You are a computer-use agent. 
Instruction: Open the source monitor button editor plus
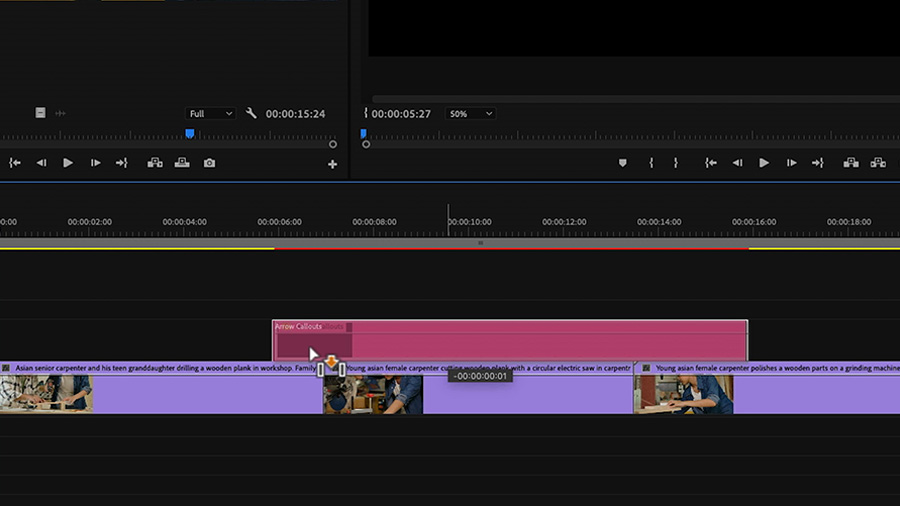coord(332,165)
